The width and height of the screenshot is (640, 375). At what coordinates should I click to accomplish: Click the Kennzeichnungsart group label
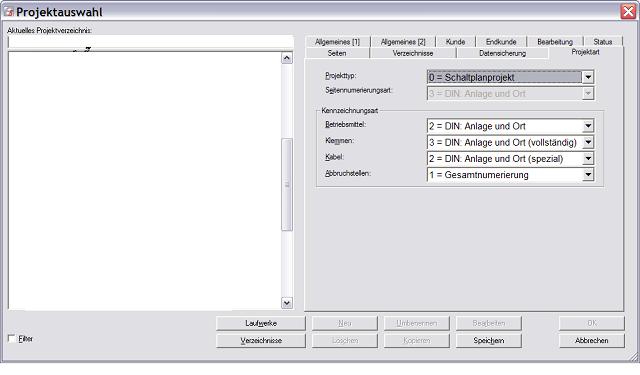click(349, 111)
